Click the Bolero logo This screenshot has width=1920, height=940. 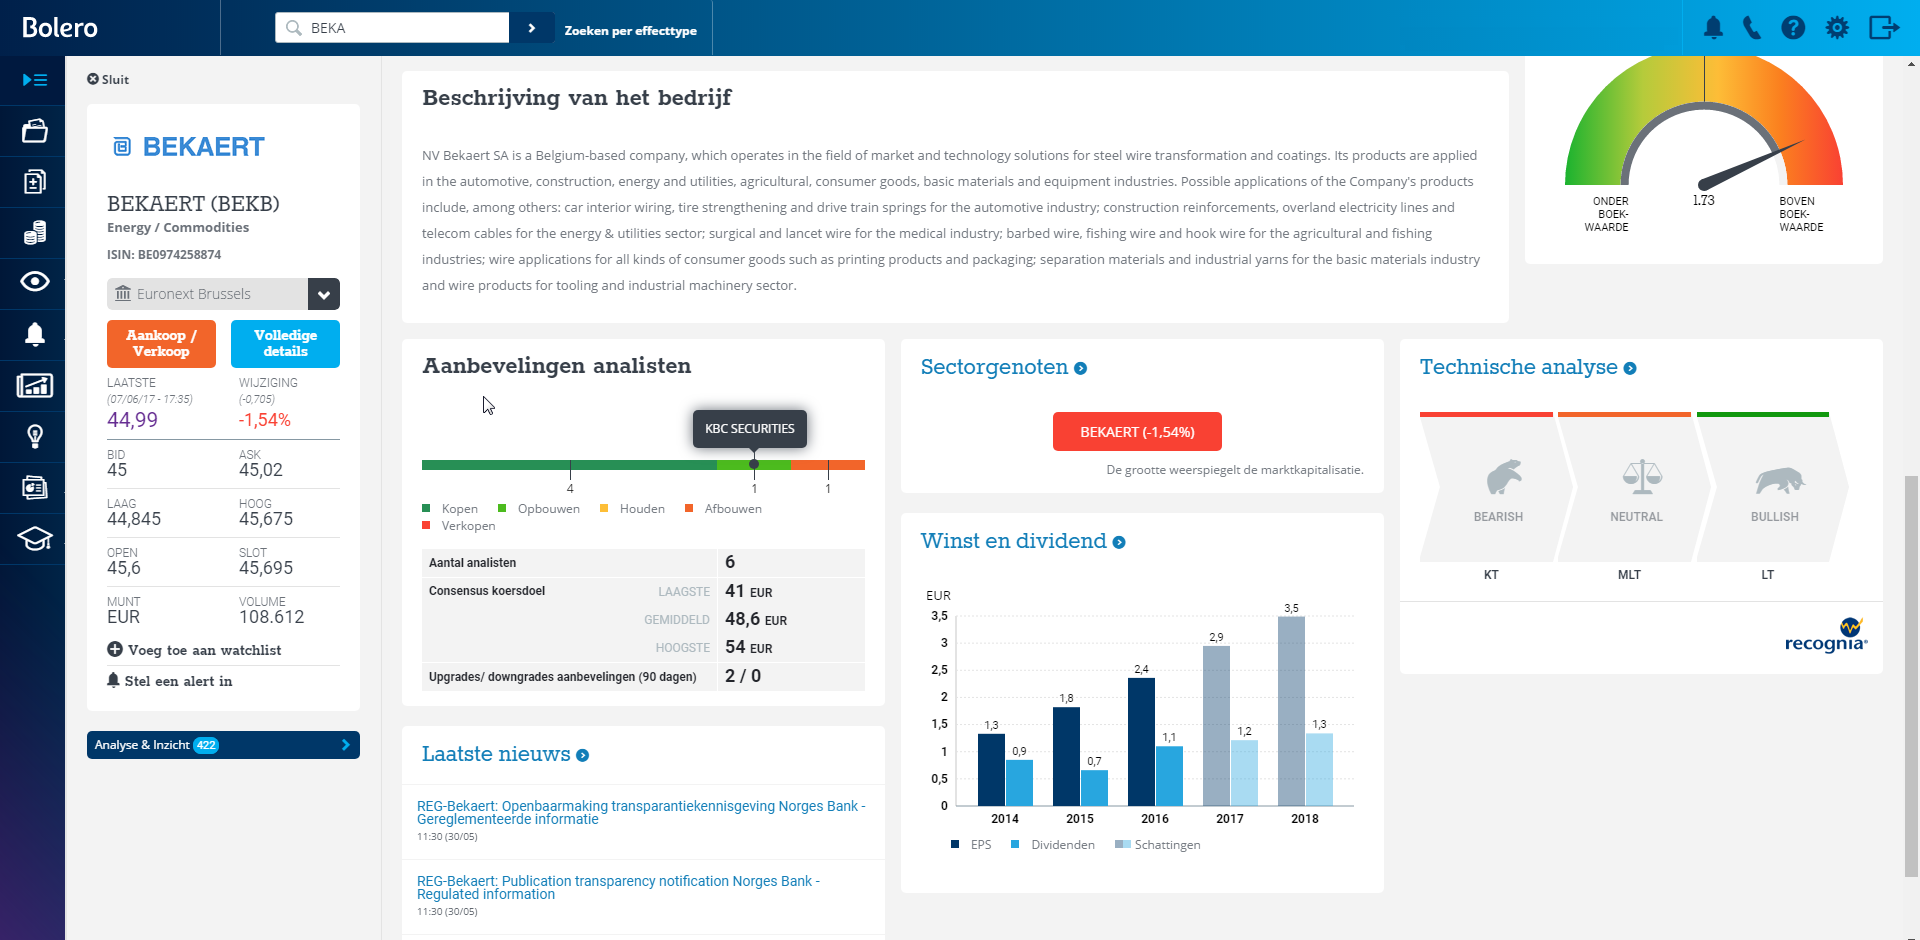(x=60, y=28)
